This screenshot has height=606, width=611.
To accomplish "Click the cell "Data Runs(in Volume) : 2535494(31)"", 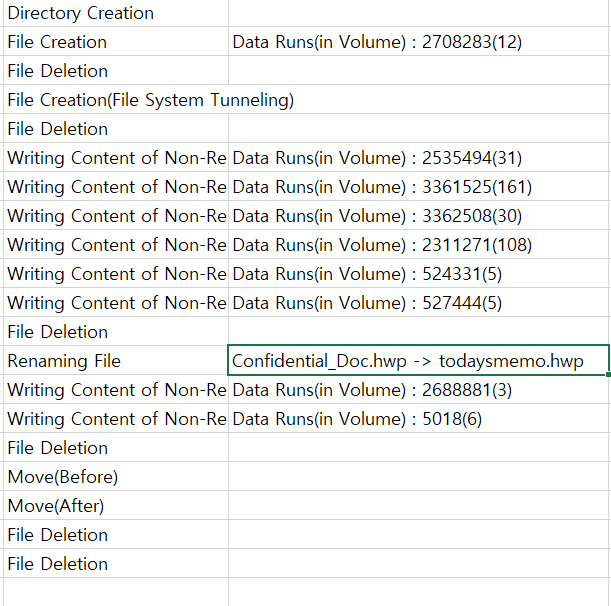I will [419, 157].
